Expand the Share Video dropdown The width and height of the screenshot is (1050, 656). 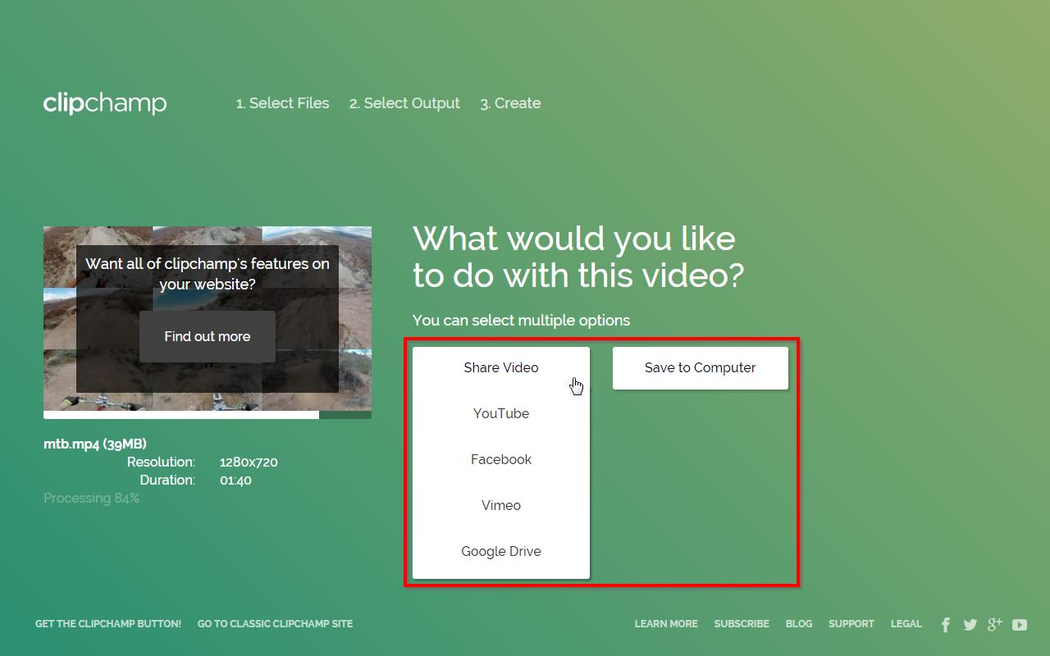[x=501, y=368]
